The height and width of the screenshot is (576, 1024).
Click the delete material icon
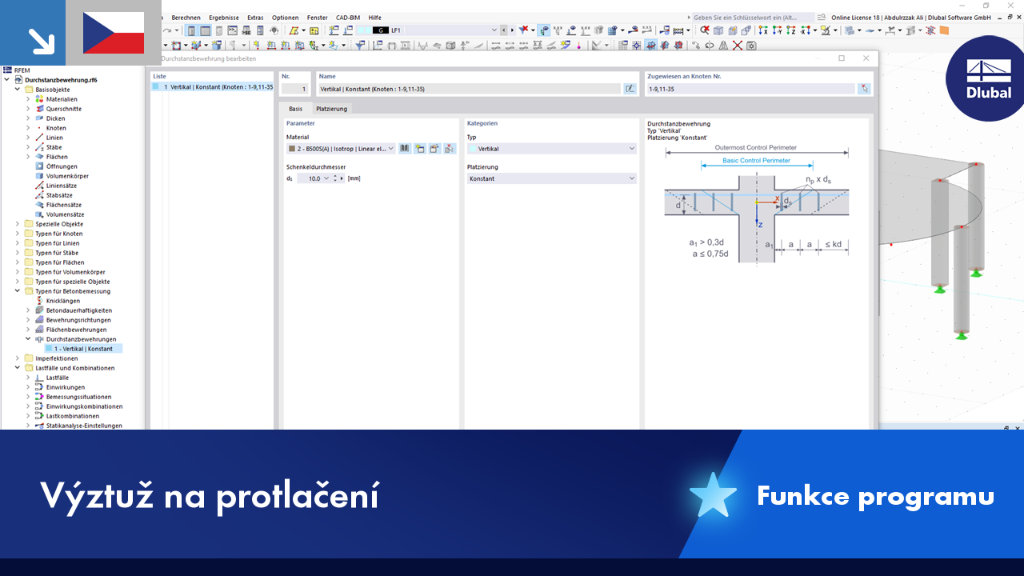tap(449, 149)
